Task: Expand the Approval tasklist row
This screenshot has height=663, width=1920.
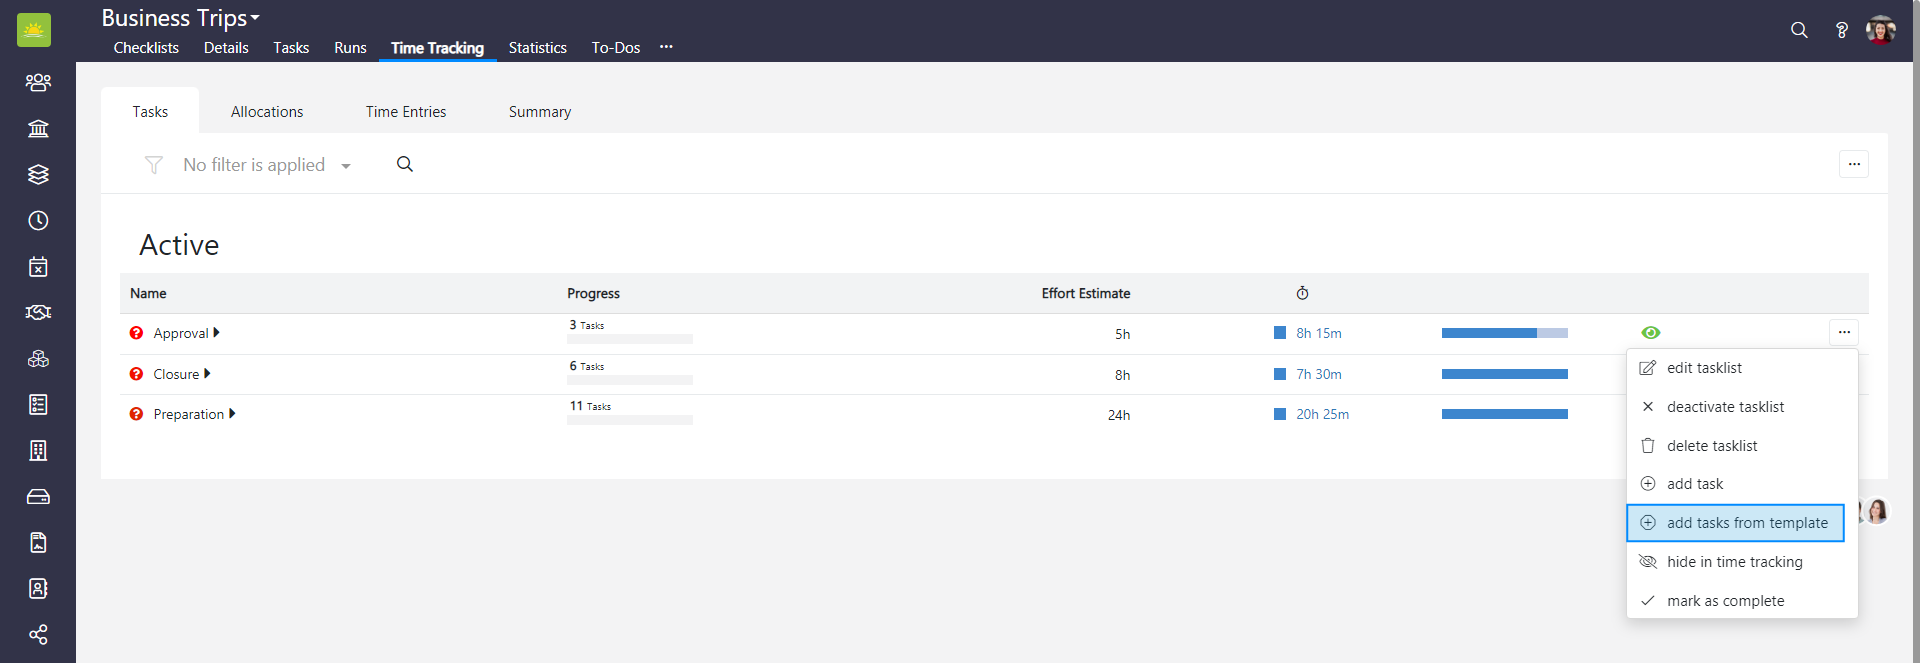Action: coord(217,333)
